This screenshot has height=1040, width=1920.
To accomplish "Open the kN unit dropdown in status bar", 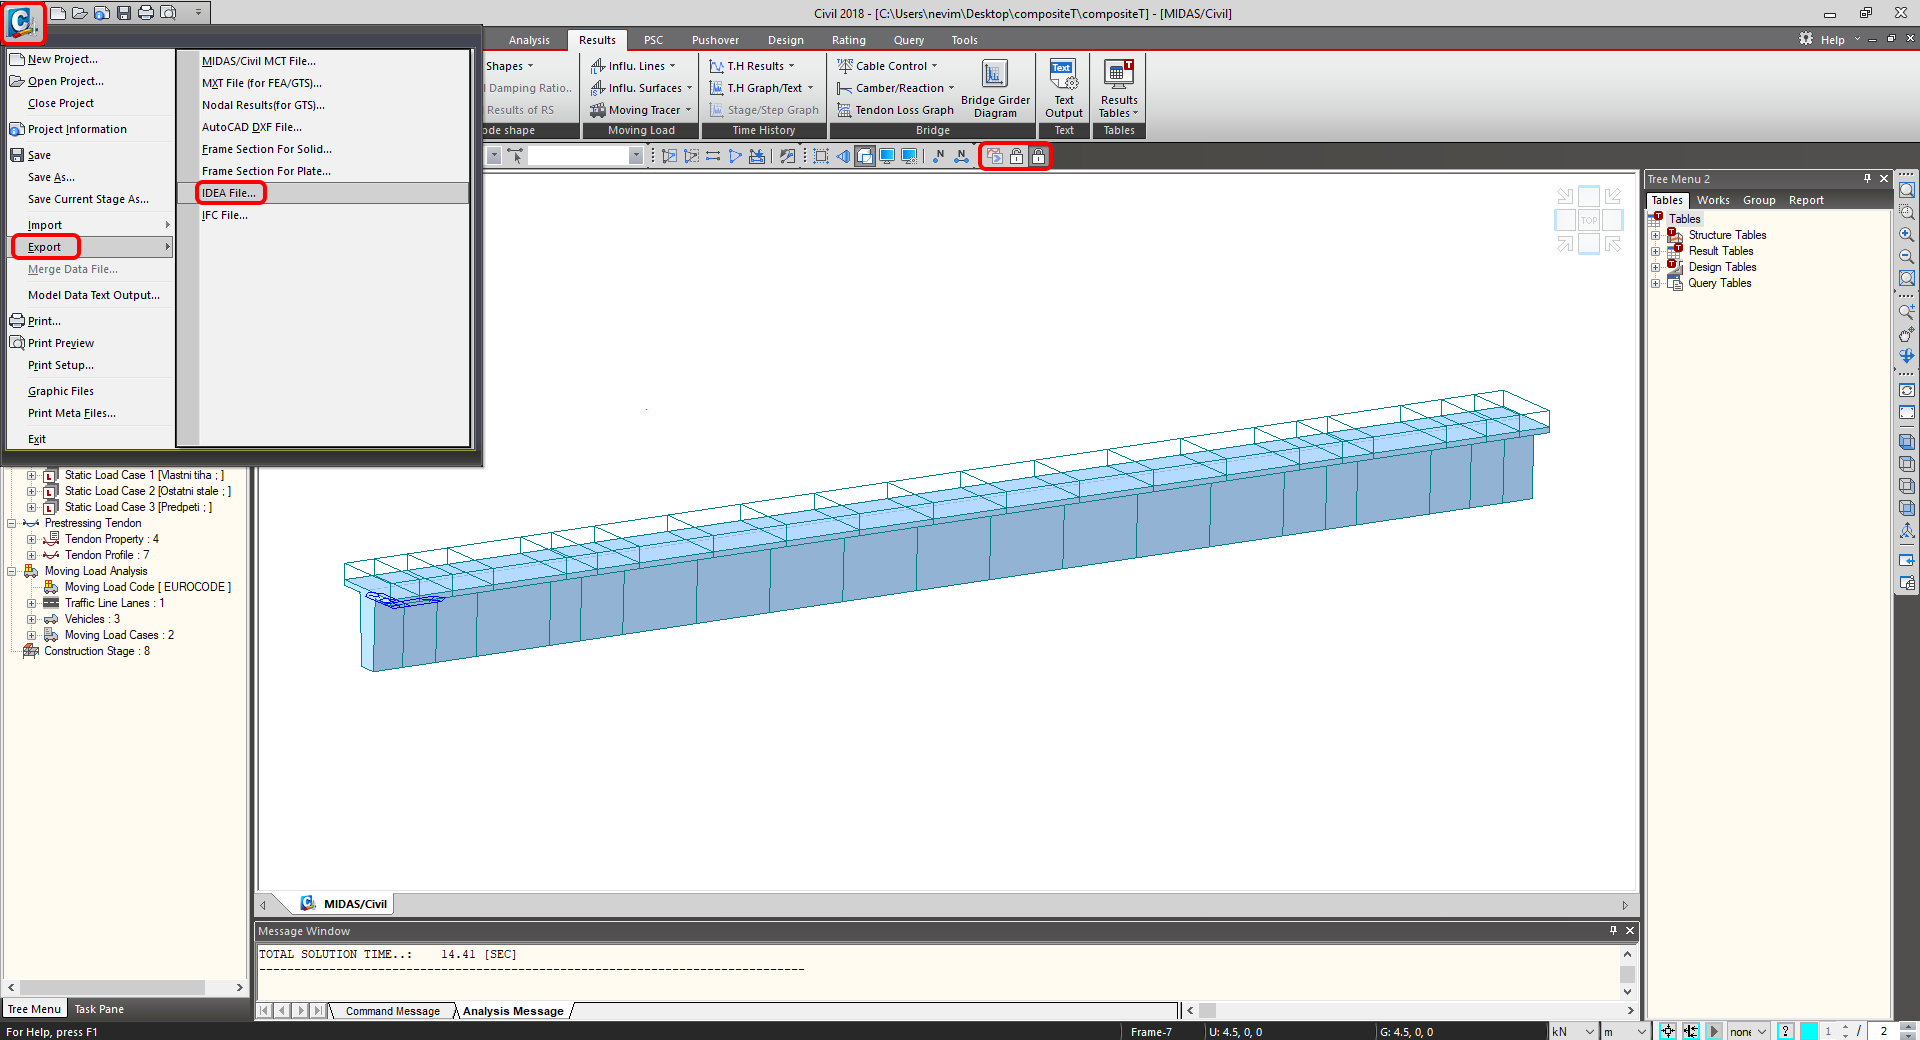I will pyautogui.click(x=1589, y=1031).
